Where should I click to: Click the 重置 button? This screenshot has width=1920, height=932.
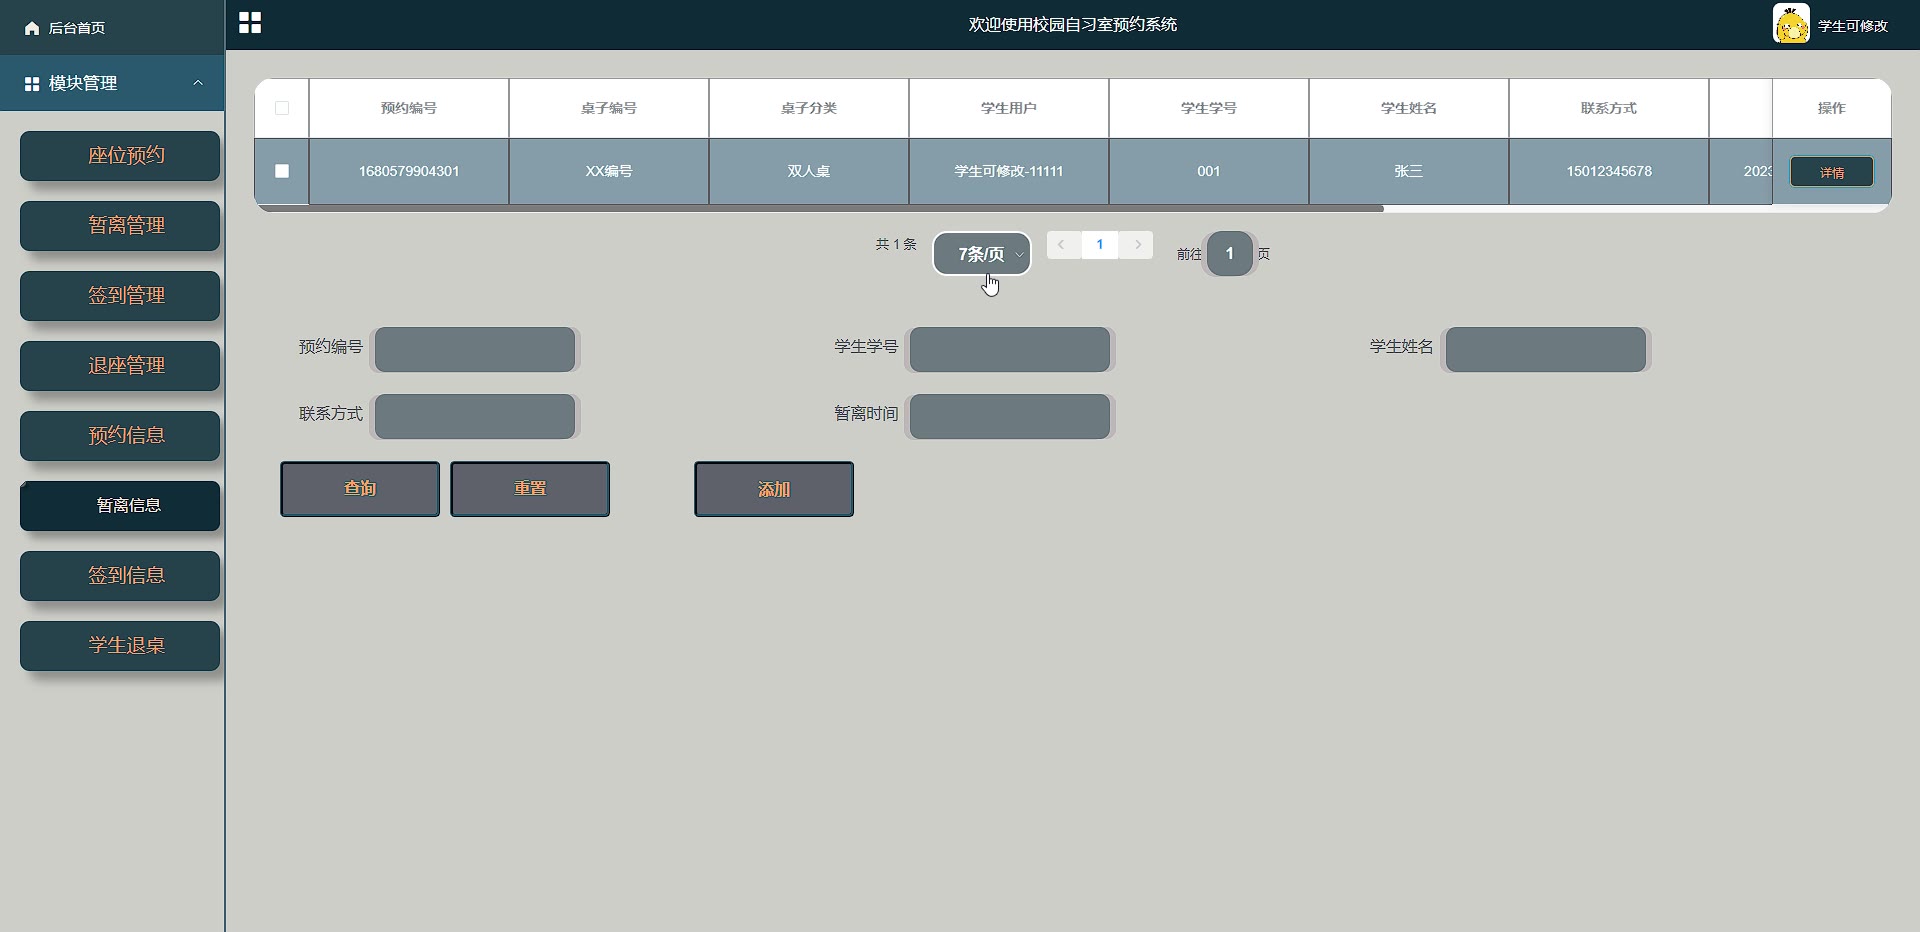(x=530, y=489)
